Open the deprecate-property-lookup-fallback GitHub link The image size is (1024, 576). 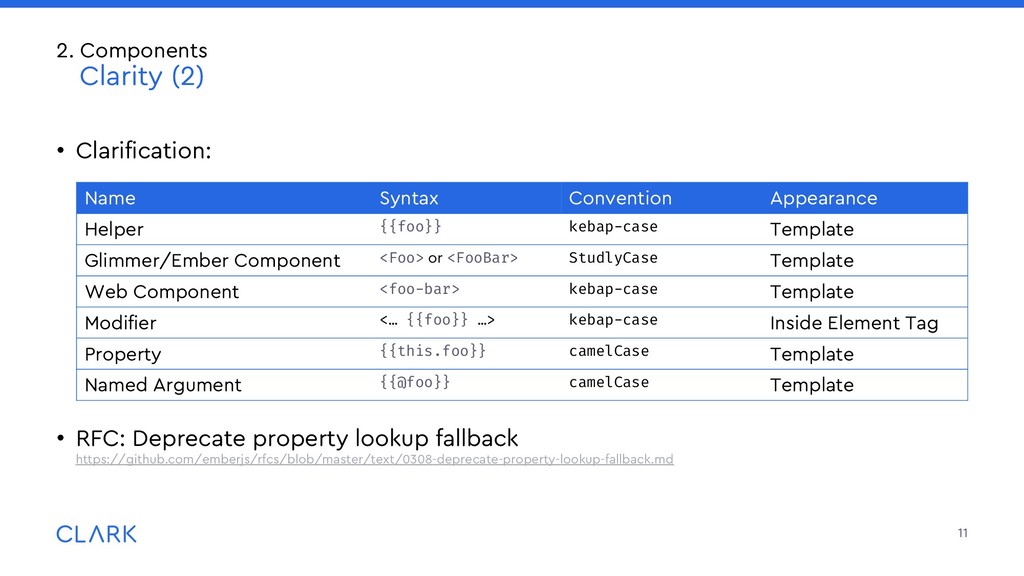click(x=375, y=459)
